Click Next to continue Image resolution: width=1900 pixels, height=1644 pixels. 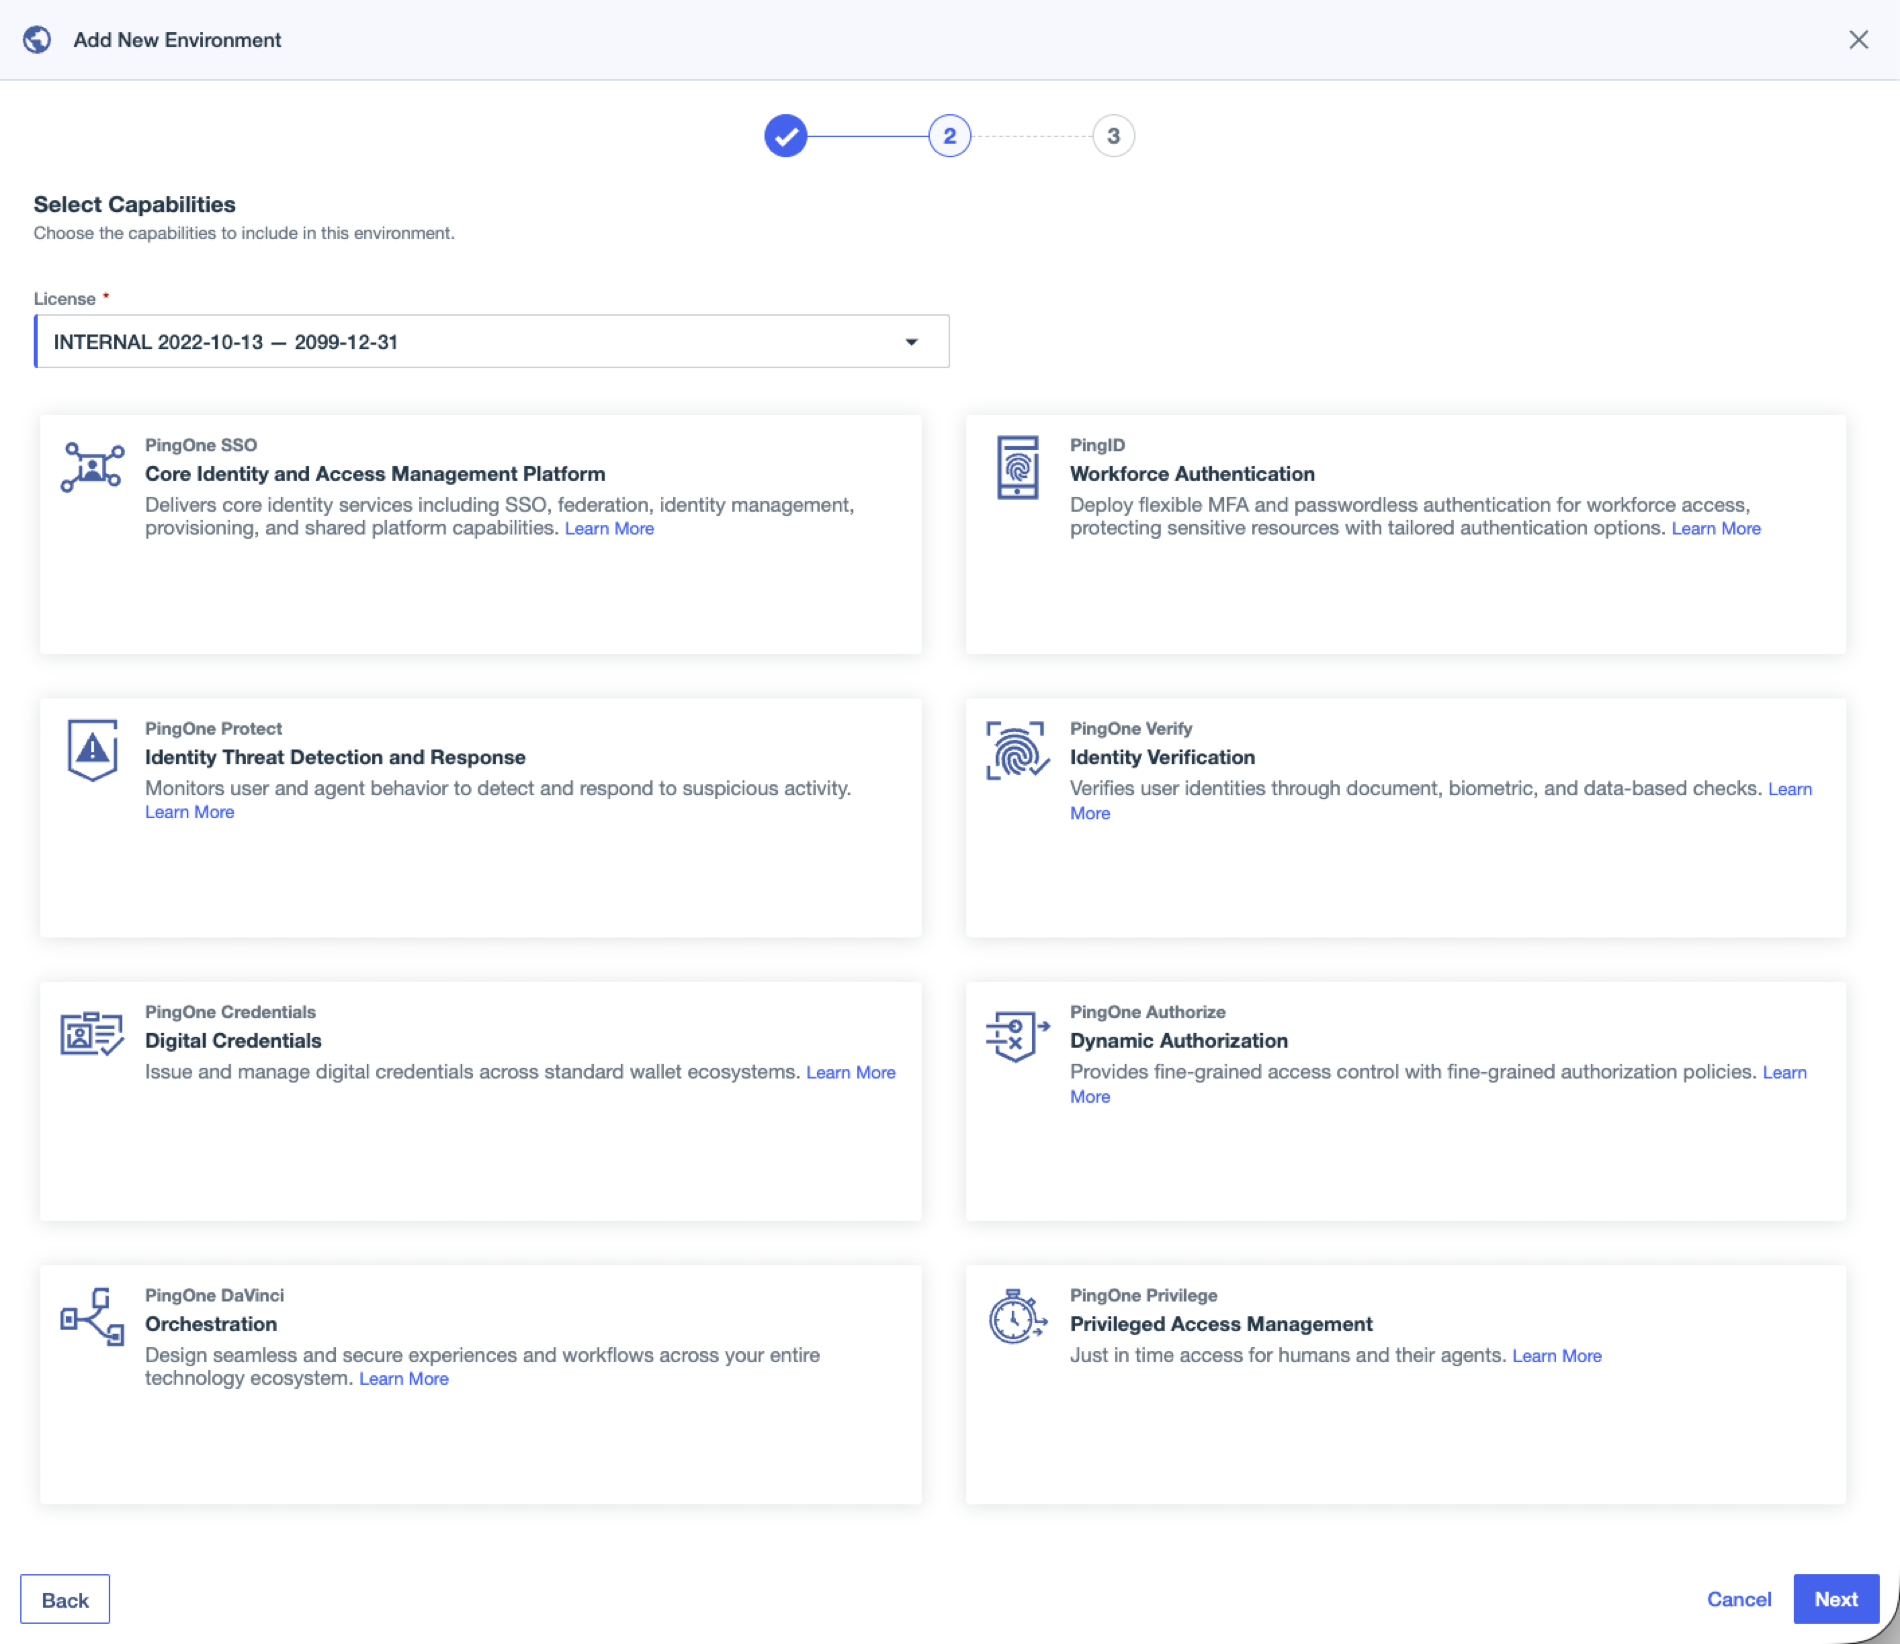click(x=1836, y=1598)
